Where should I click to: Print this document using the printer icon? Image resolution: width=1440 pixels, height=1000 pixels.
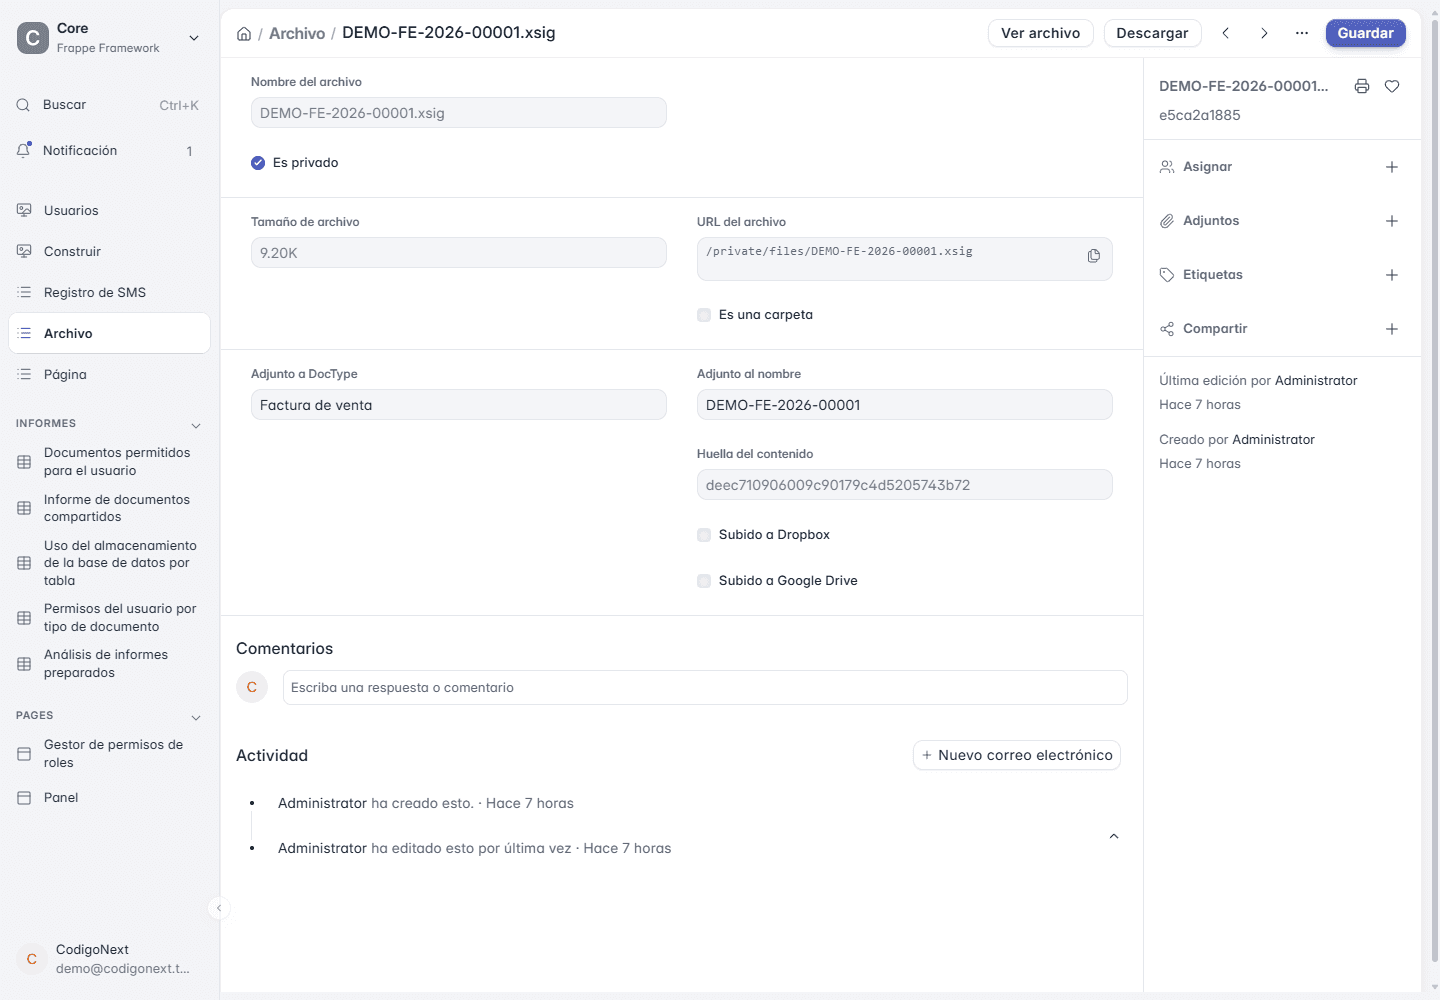pyautogui.click(x=1362, y=86)
